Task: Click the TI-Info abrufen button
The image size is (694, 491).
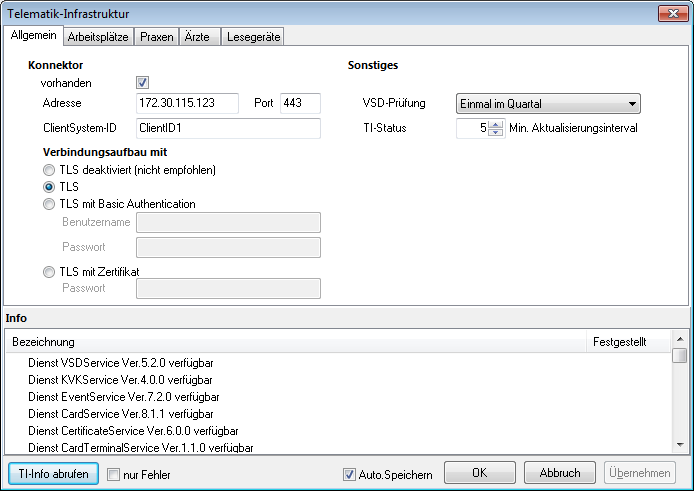Action: click(x=54, y=473)
